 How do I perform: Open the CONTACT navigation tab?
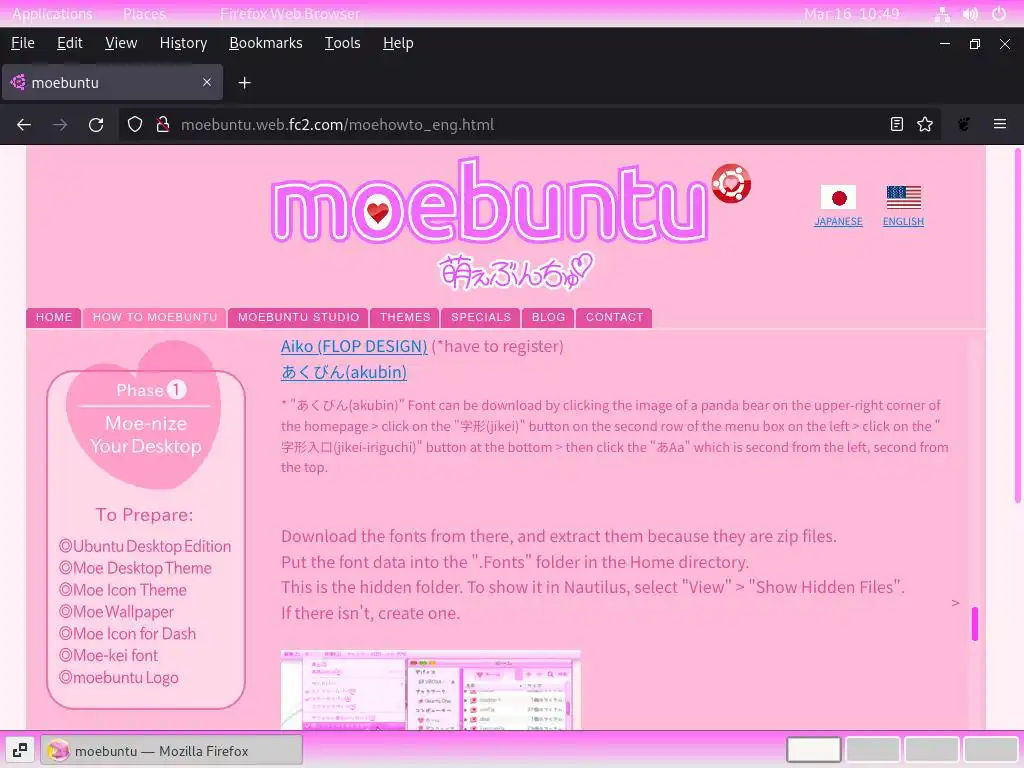(x=614, y=317)
